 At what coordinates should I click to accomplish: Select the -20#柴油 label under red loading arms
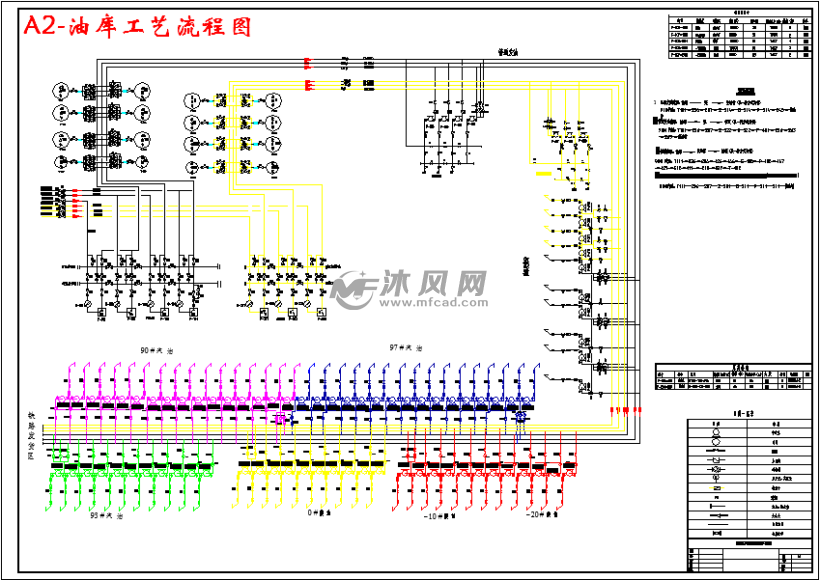point(542,515)
